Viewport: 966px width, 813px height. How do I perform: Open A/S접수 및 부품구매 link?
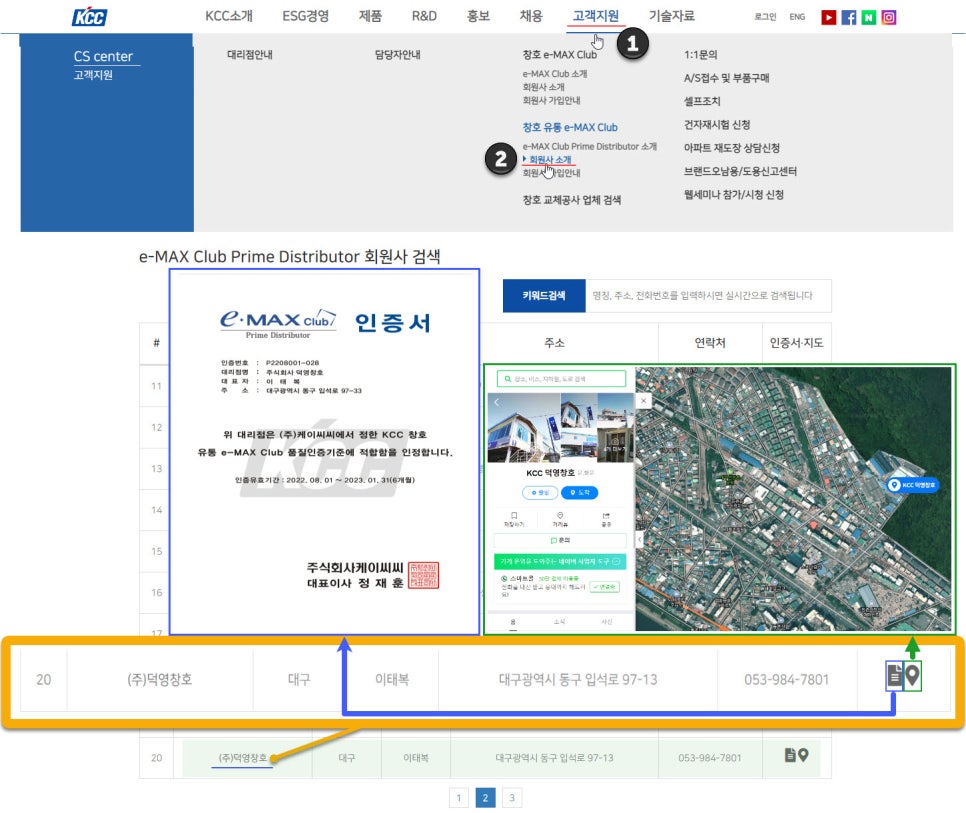[726, 78]
